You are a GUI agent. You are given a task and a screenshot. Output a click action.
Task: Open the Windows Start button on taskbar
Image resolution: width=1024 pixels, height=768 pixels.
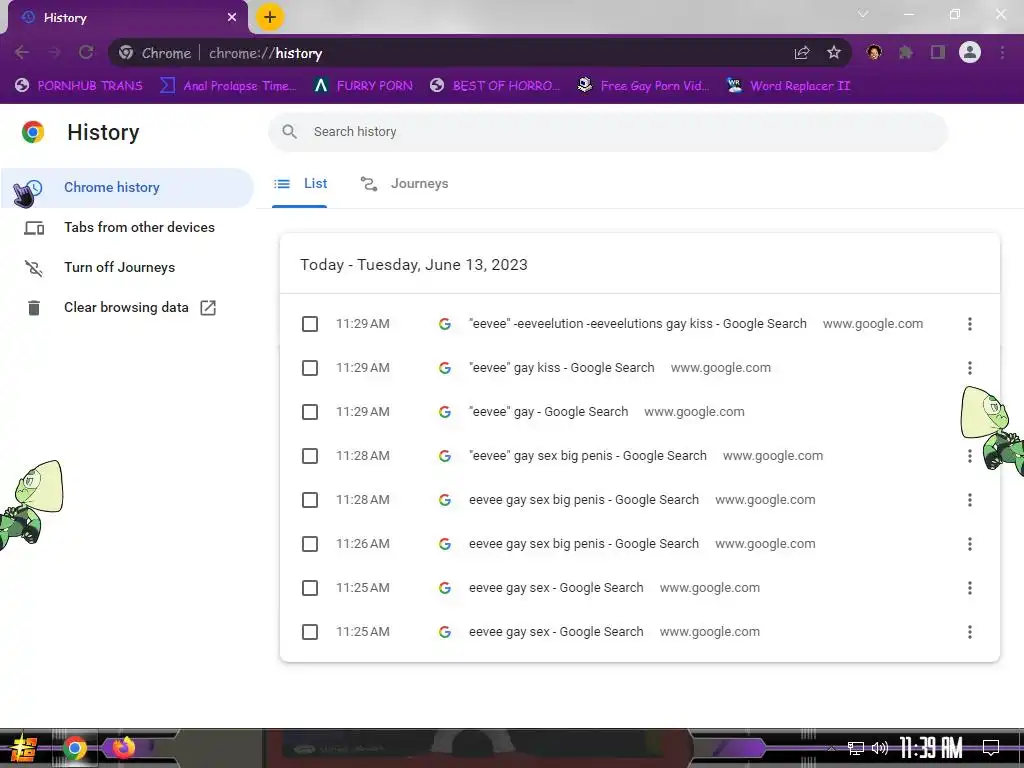[24, 748]
